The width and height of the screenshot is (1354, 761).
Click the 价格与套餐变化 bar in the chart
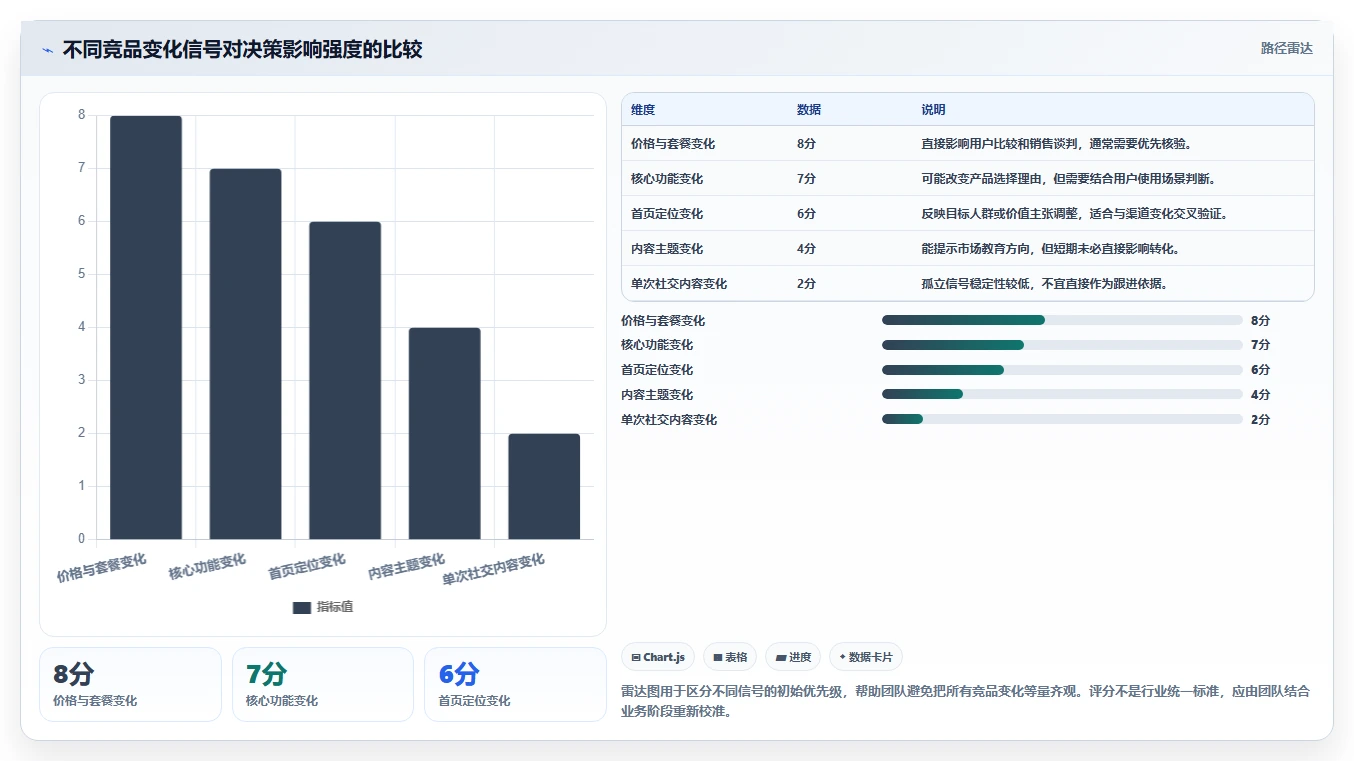146,327
